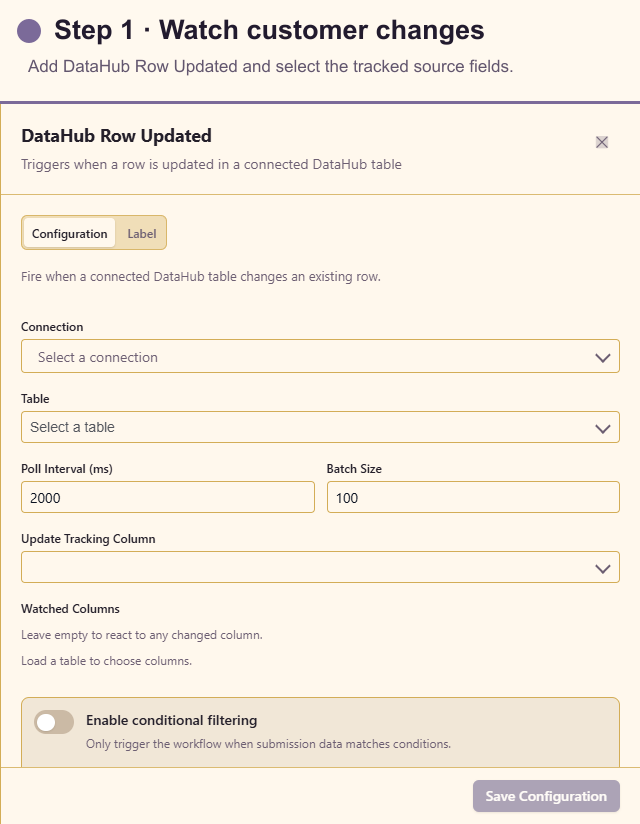Open the Select a connection dropdown
The image size is (640, 824).
click(320, 357)
